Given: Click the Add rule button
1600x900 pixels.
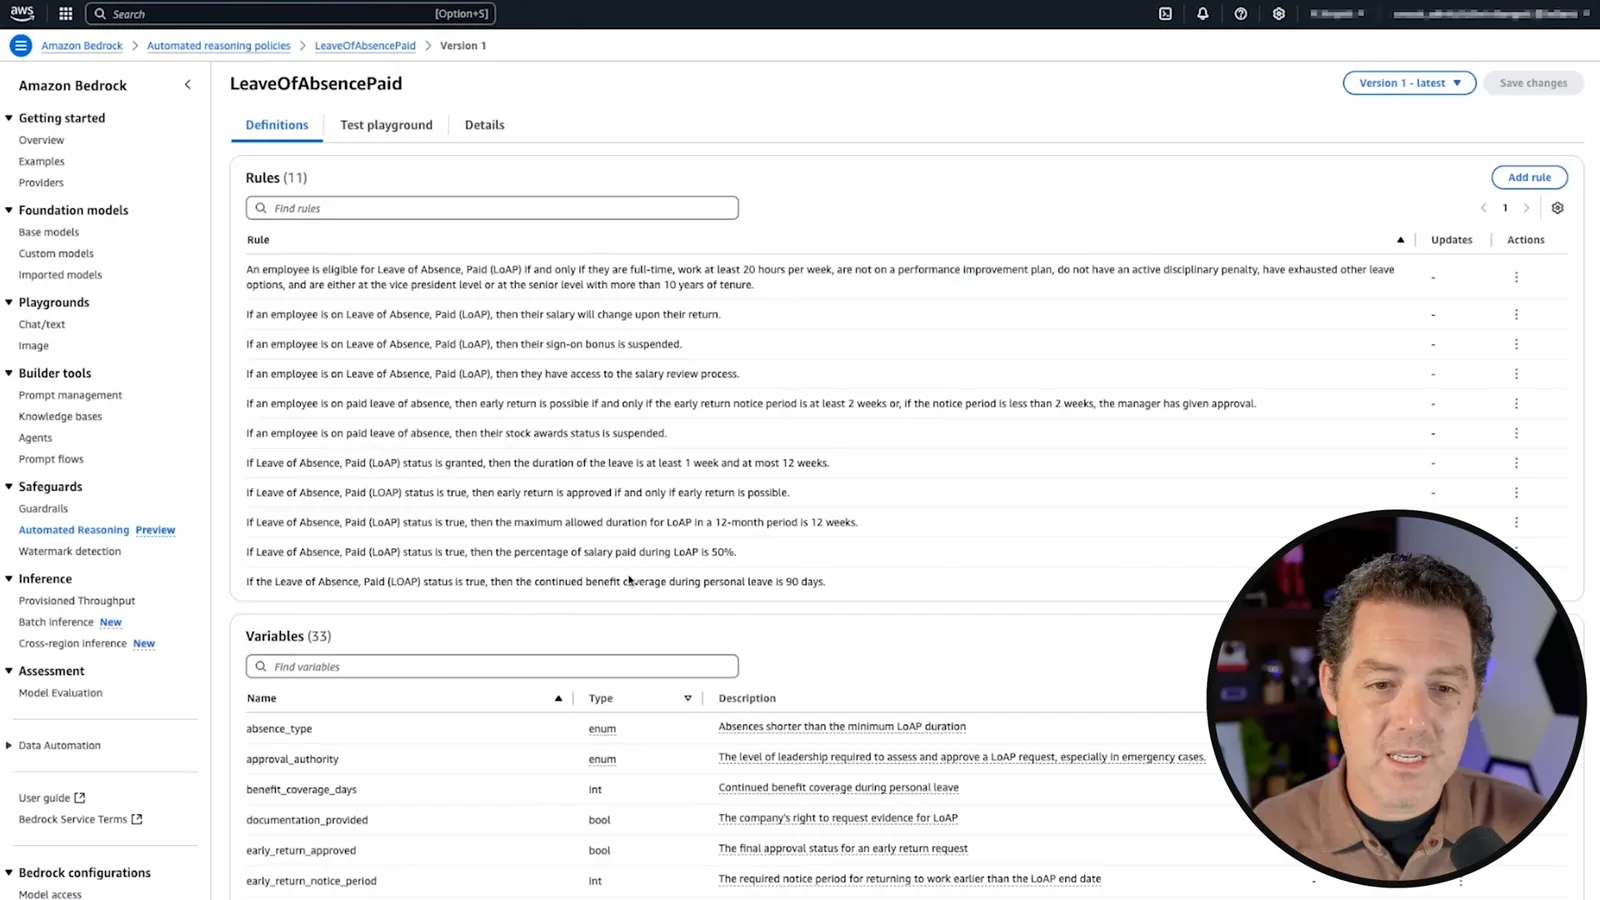Looking at the screenshot, I should (1529, 177).
